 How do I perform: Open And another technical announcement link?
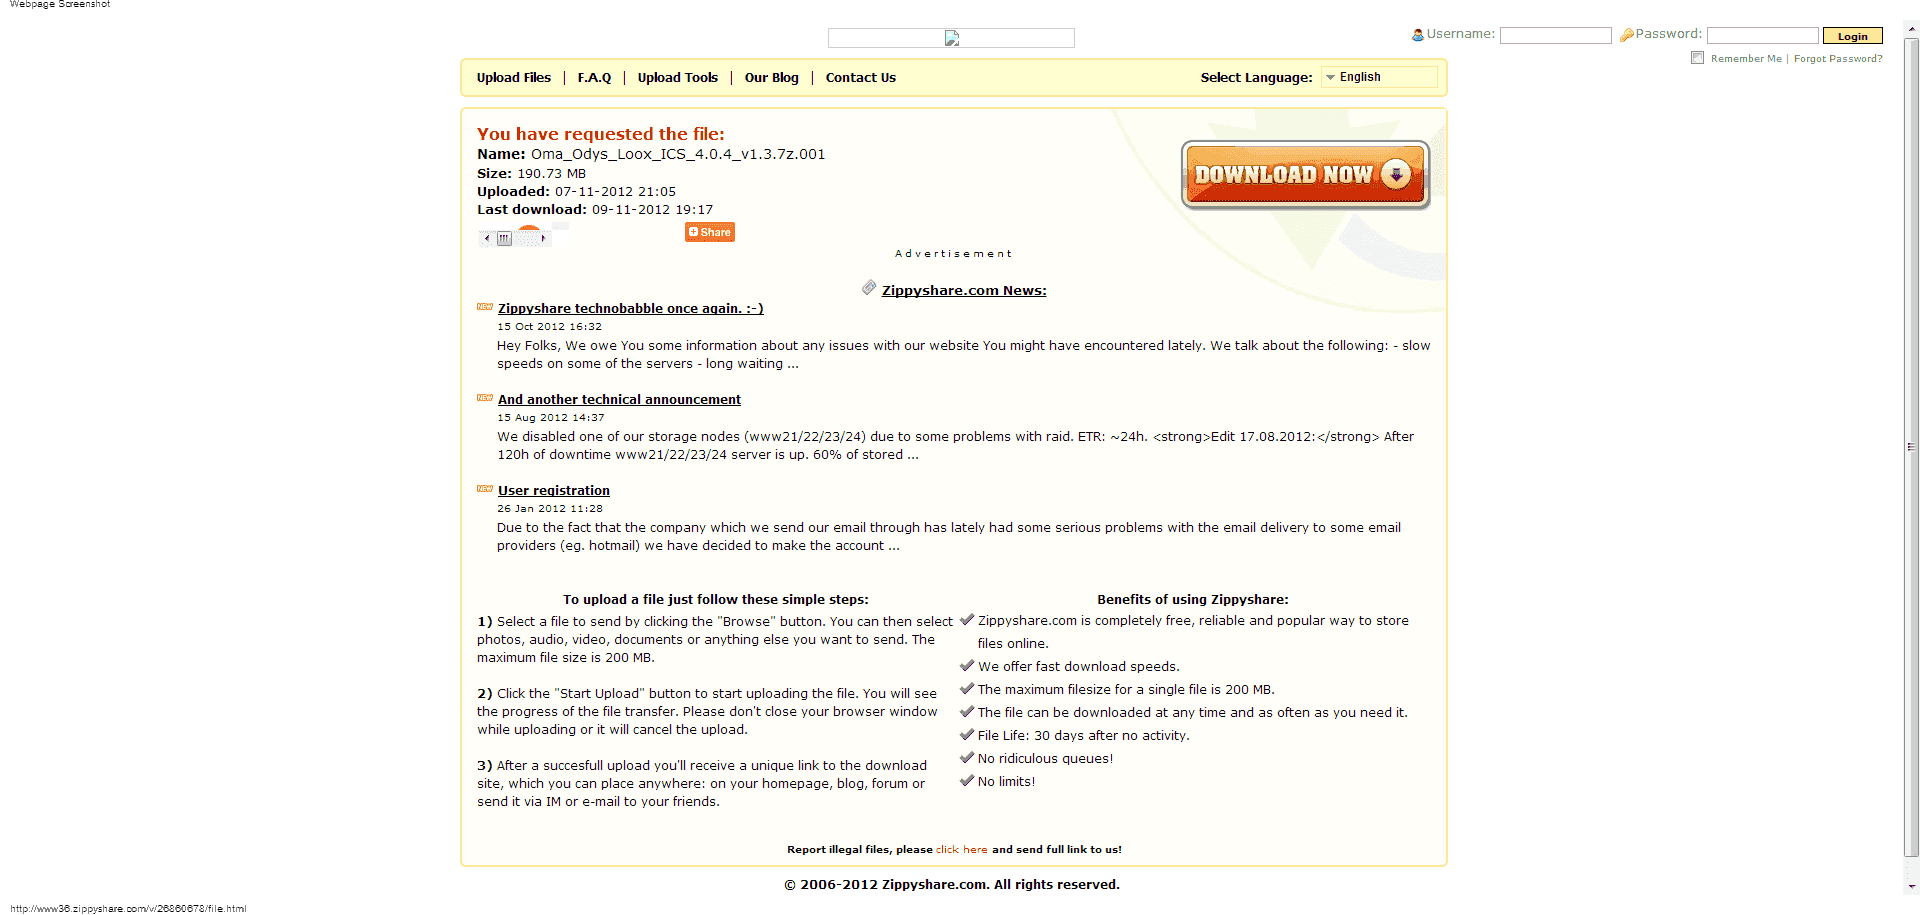pyautogui.click(x=619, y=399)
